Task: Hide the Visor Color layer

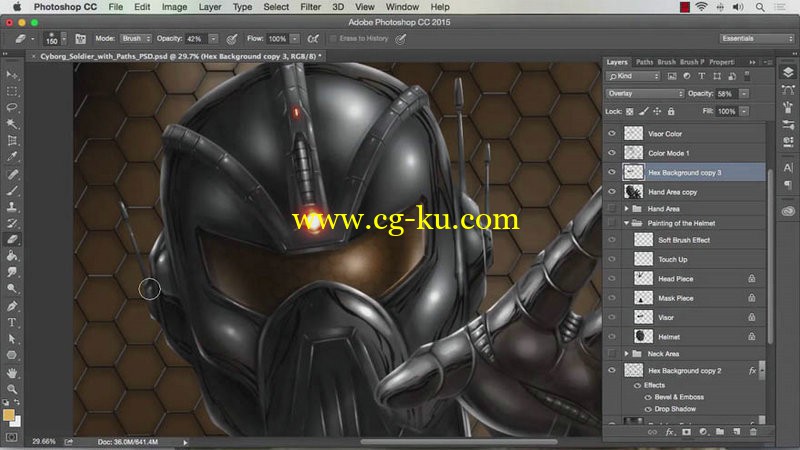Action: 612,134
